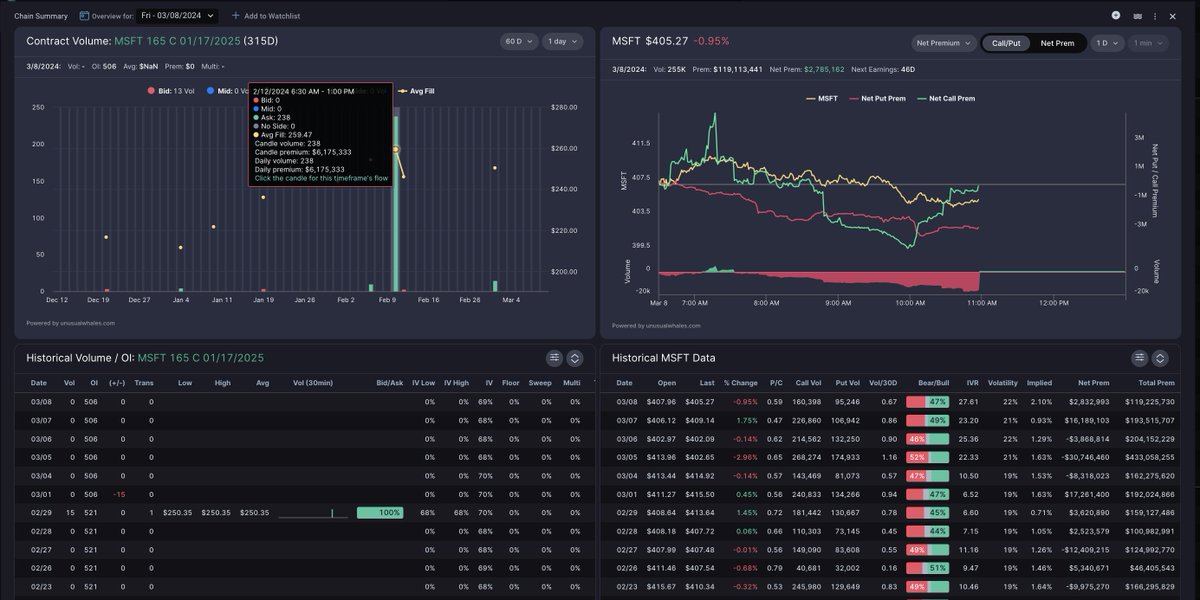Toggle the Net Put Prem line in legend
Image resolution: width=1200 pixels, height=600 pixels.
point(875,98)
